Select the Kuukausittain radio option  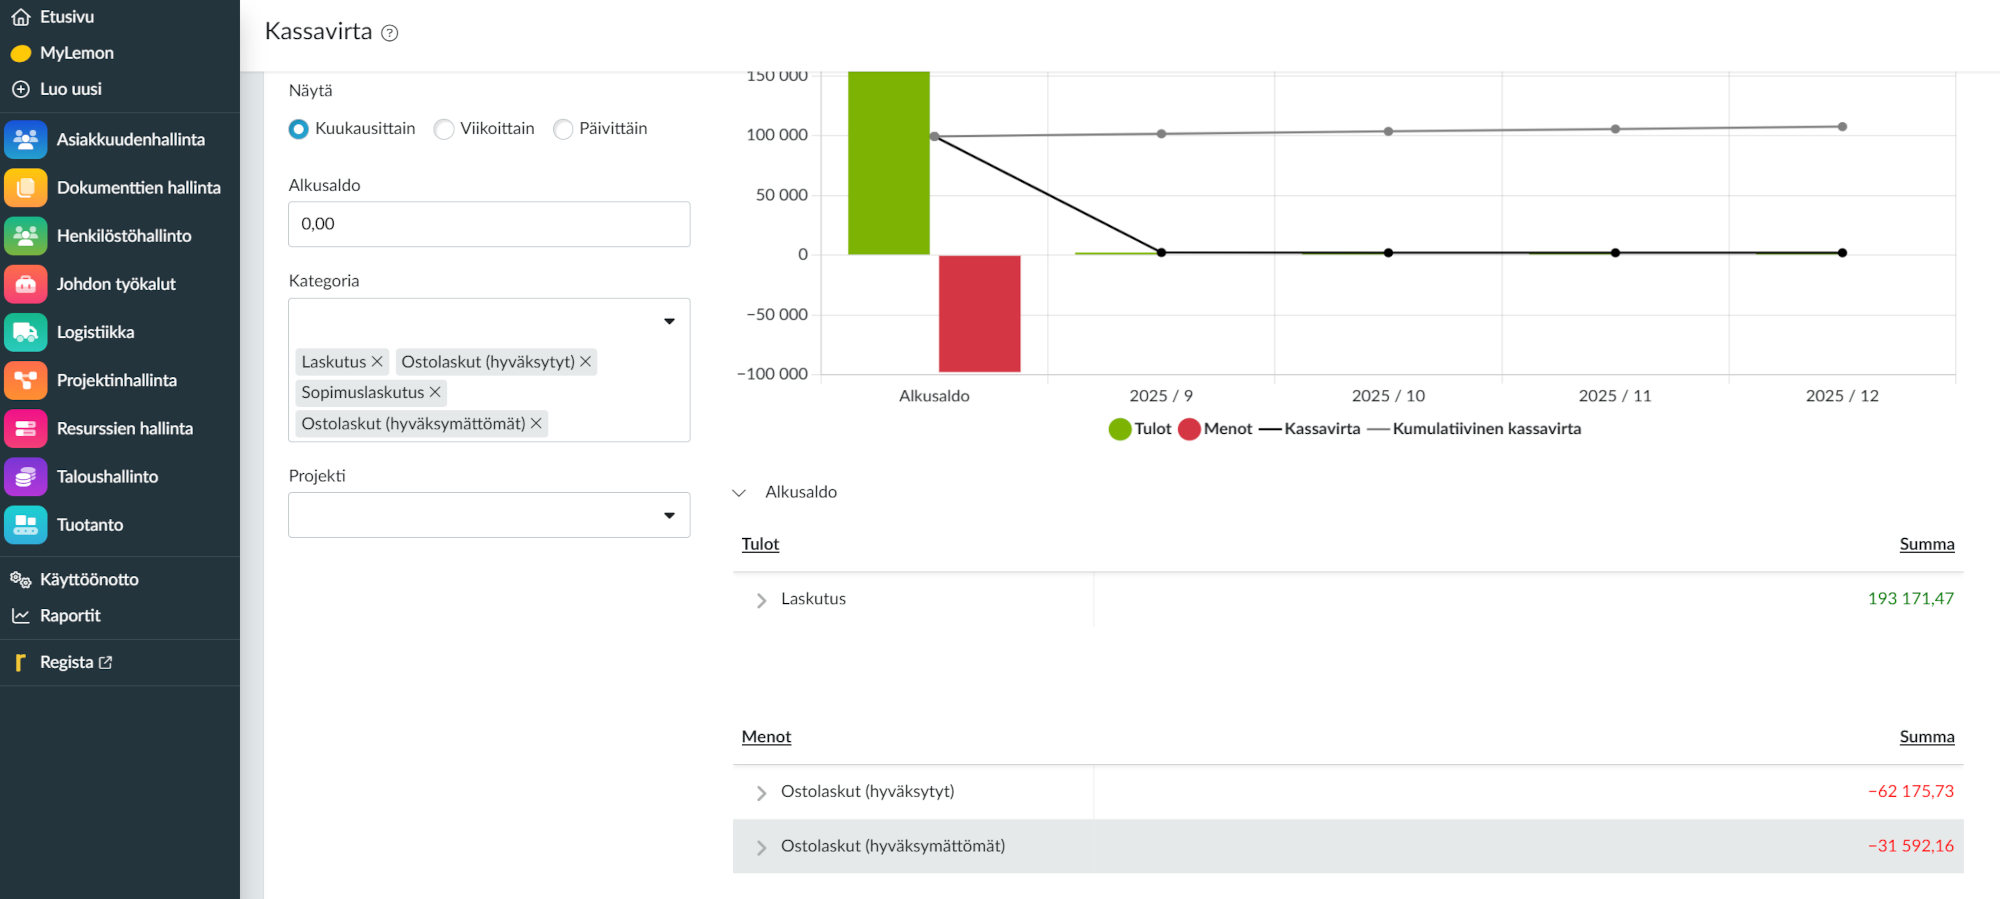[x=299, y=129]
